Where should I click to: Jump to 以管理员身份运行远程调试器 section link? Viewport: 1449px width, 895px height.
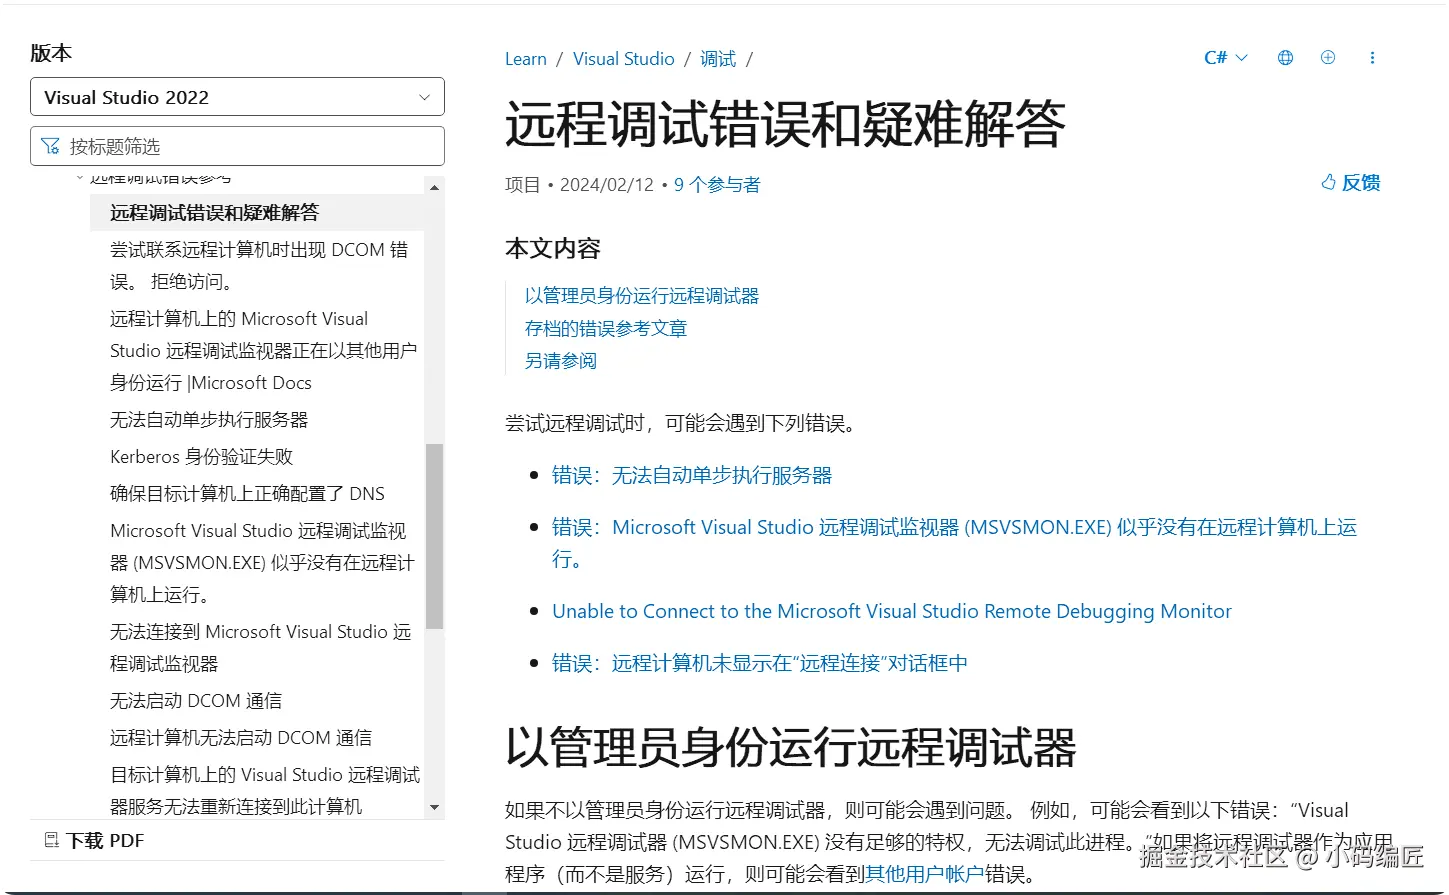tap(642, 296)
